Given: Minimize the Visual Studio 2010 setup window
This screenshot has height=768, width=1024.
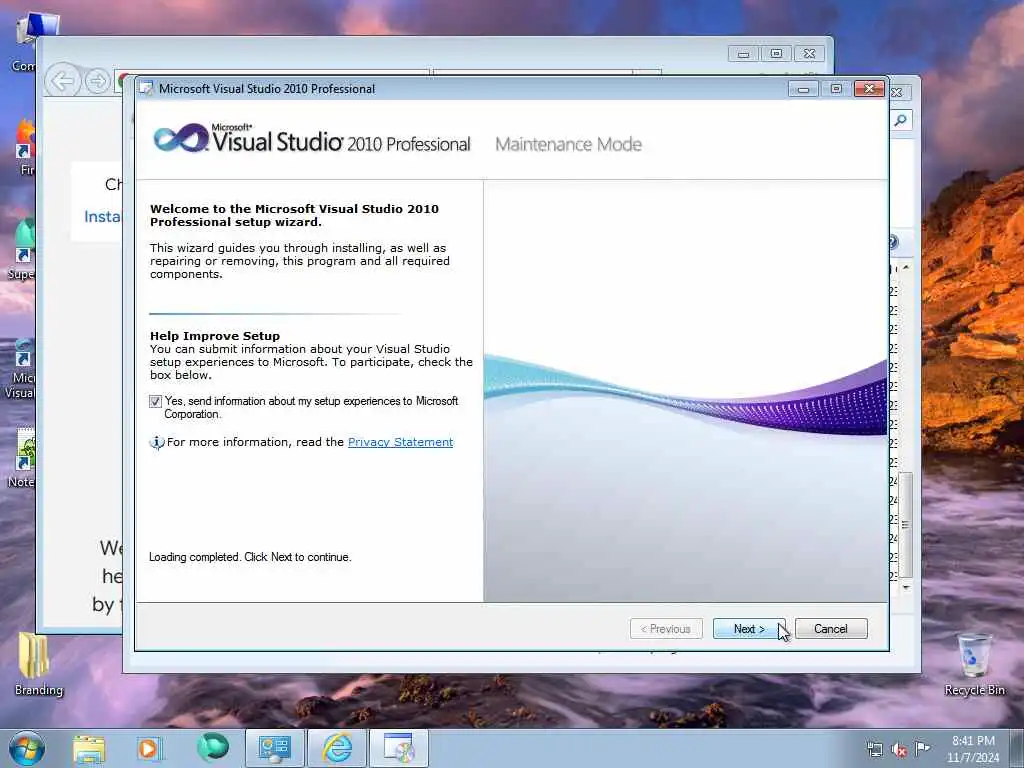Looking at the screenshot, I should pyautogui.click(x=803, y=89).
